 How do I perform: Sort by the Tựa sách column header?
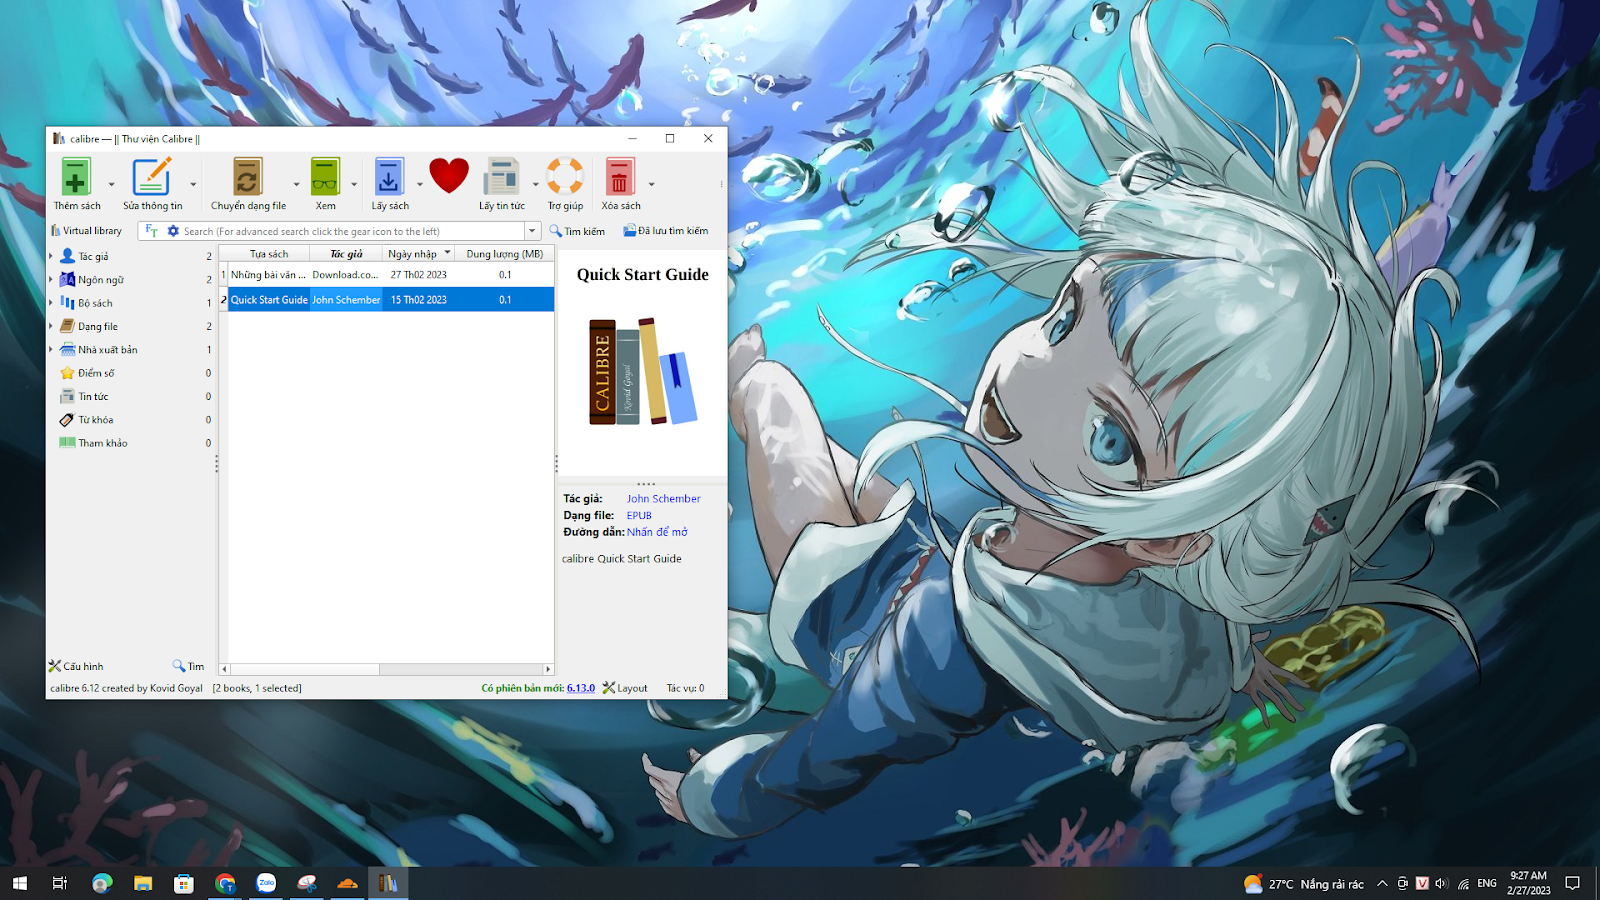click(x=269, y=254)
